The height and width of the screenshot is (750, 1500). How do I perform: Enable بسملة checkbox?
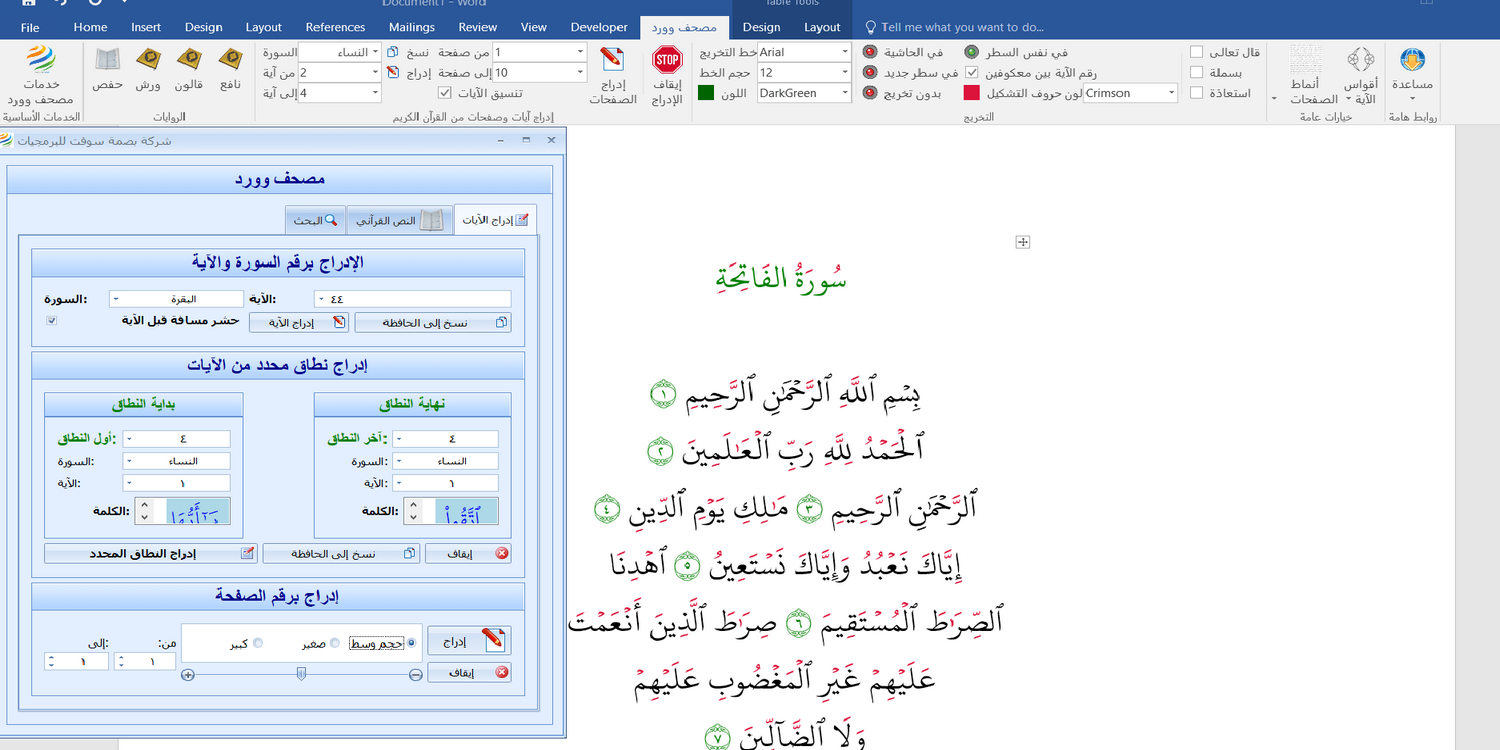pos(1197,72)
